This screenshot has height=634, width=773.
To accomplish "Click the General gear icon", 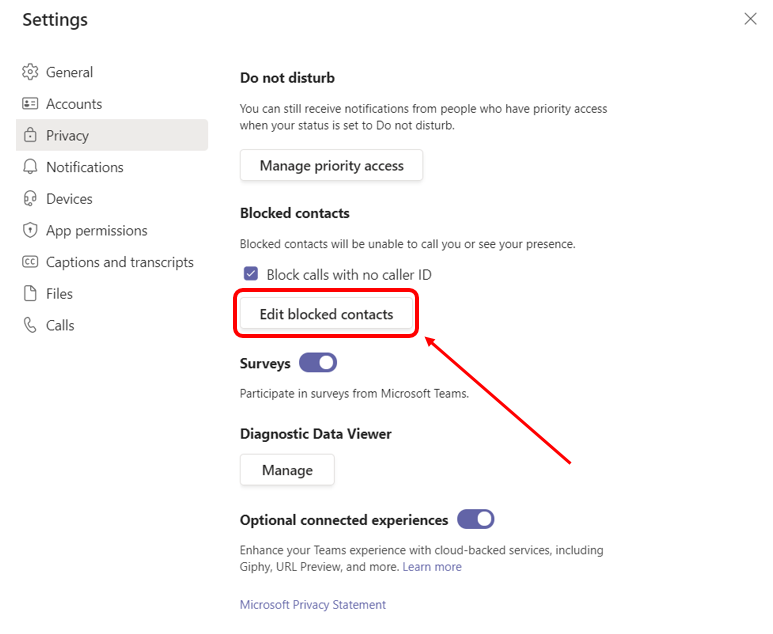I will [30, 72].
